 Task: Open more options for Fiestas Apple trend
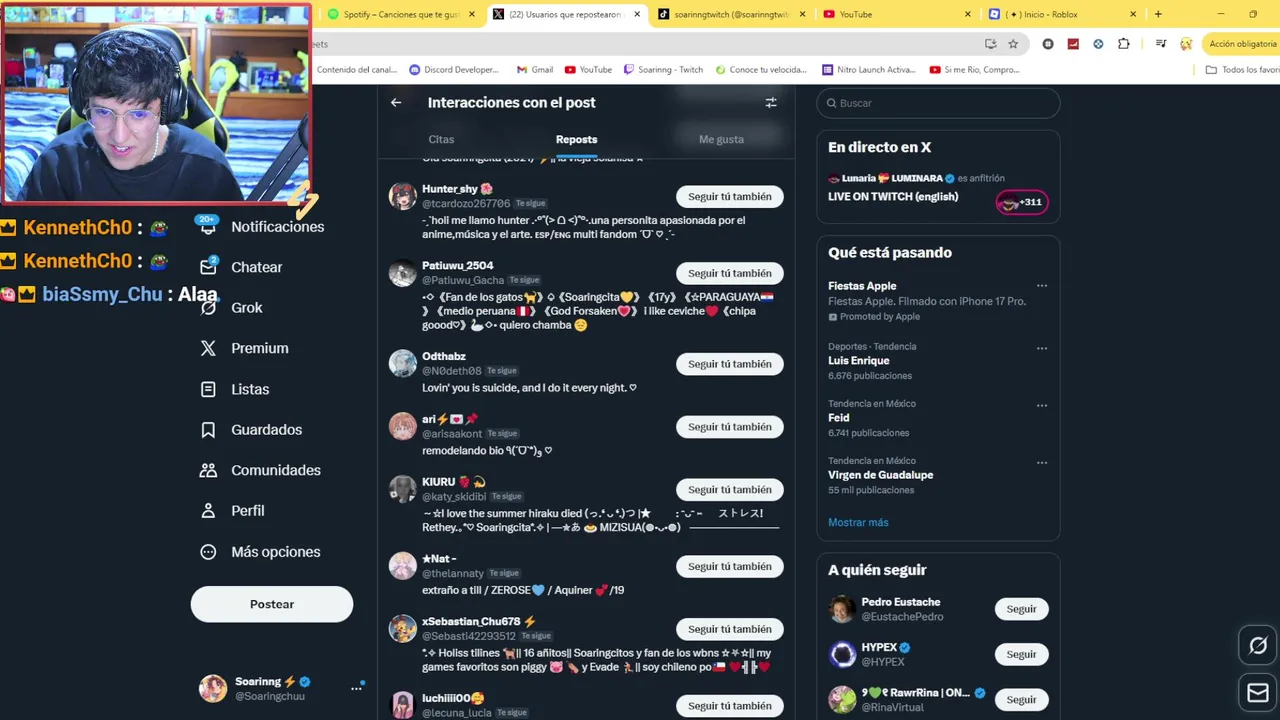pos(1042,286)
